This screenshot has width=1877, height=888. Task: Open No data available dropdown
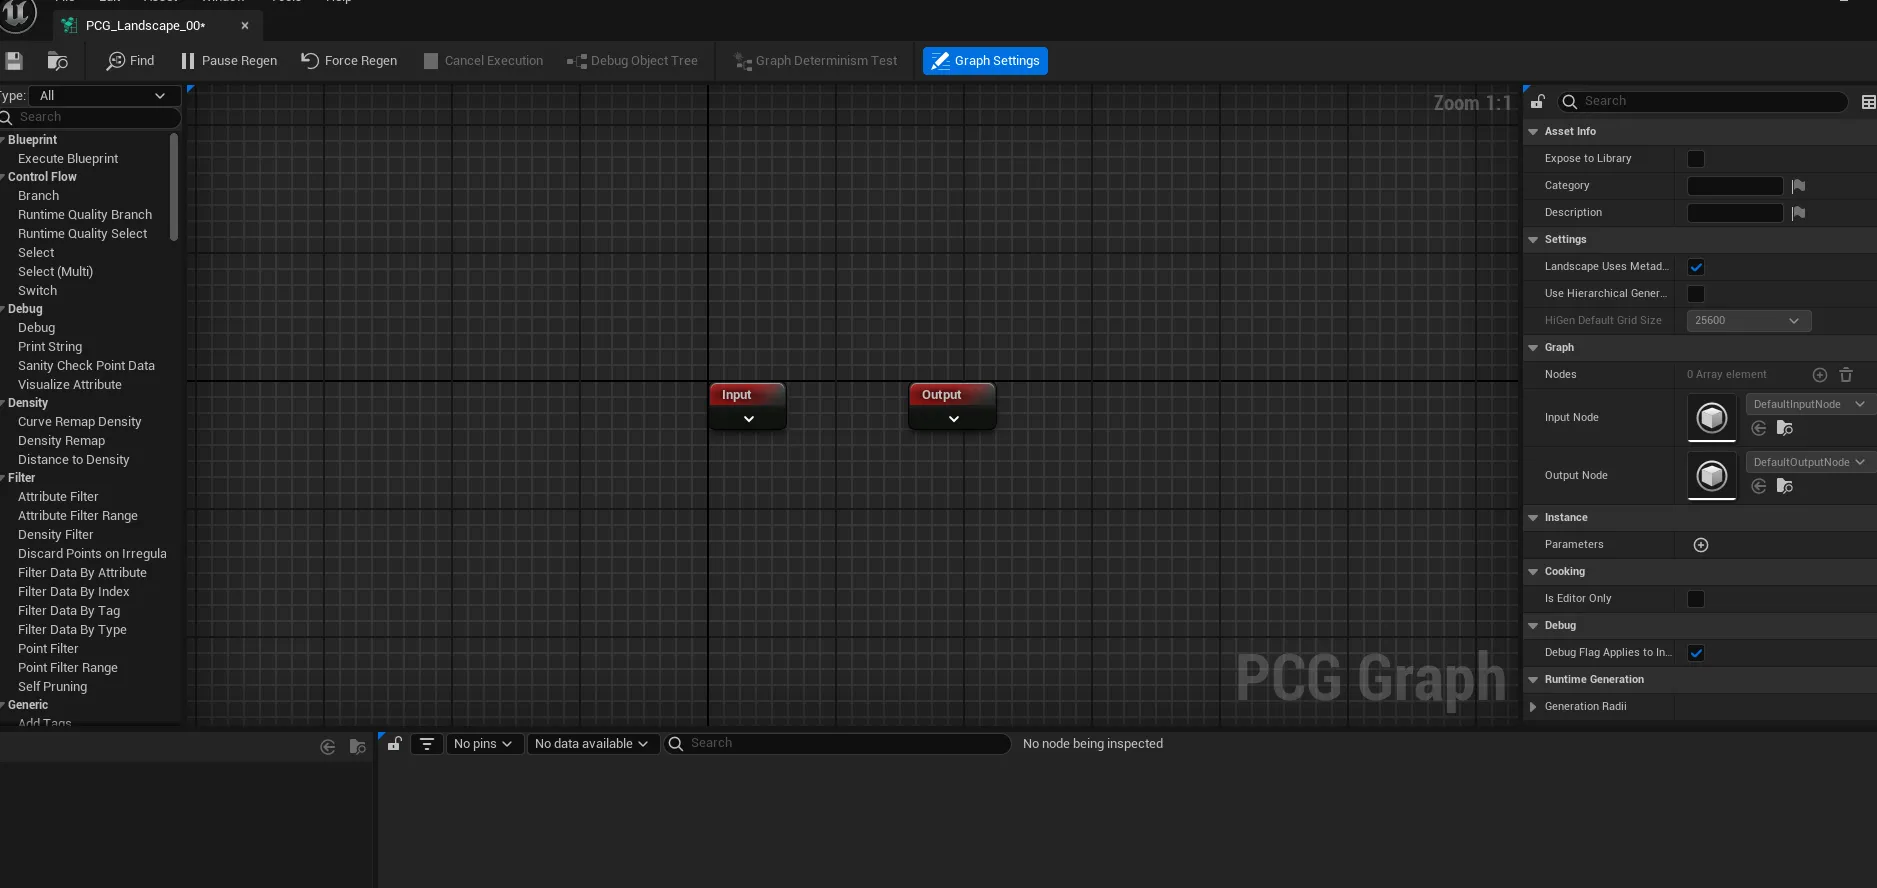coord(592,744)
